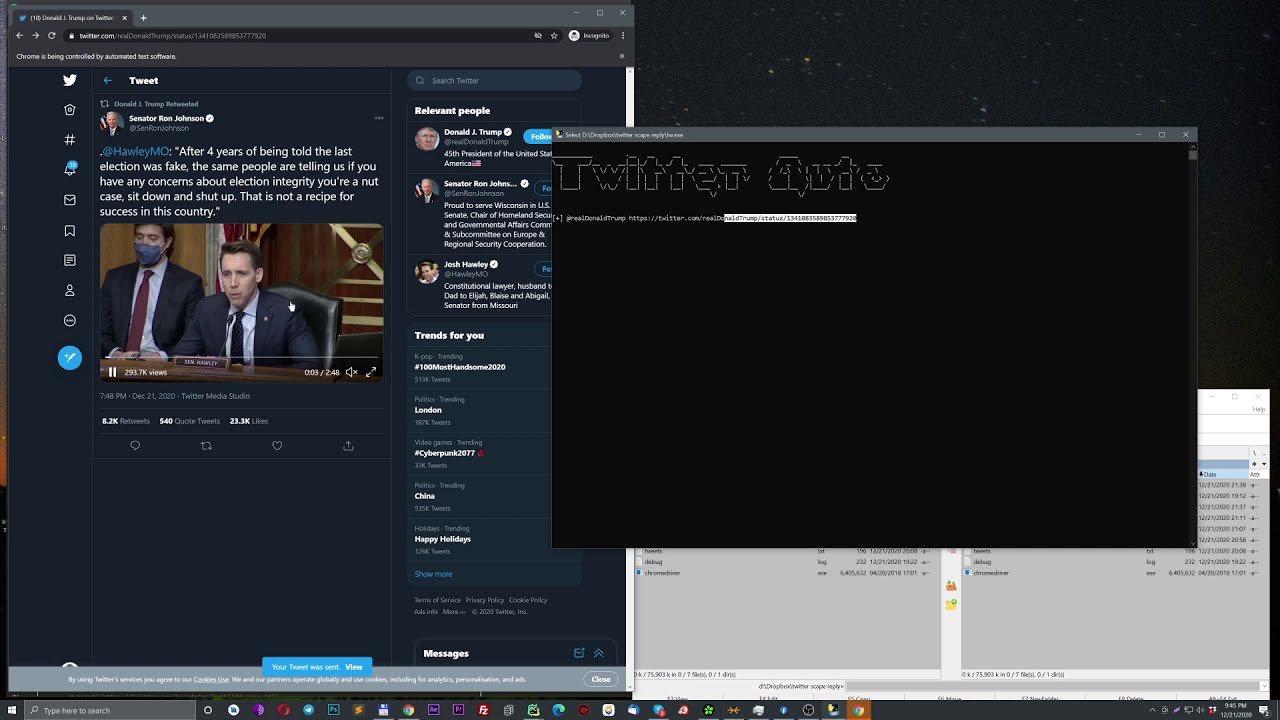Screen dimensions: 1280x720
Task: Show hidden system tray icons chevron
Action: click(x=1151, y=710)
